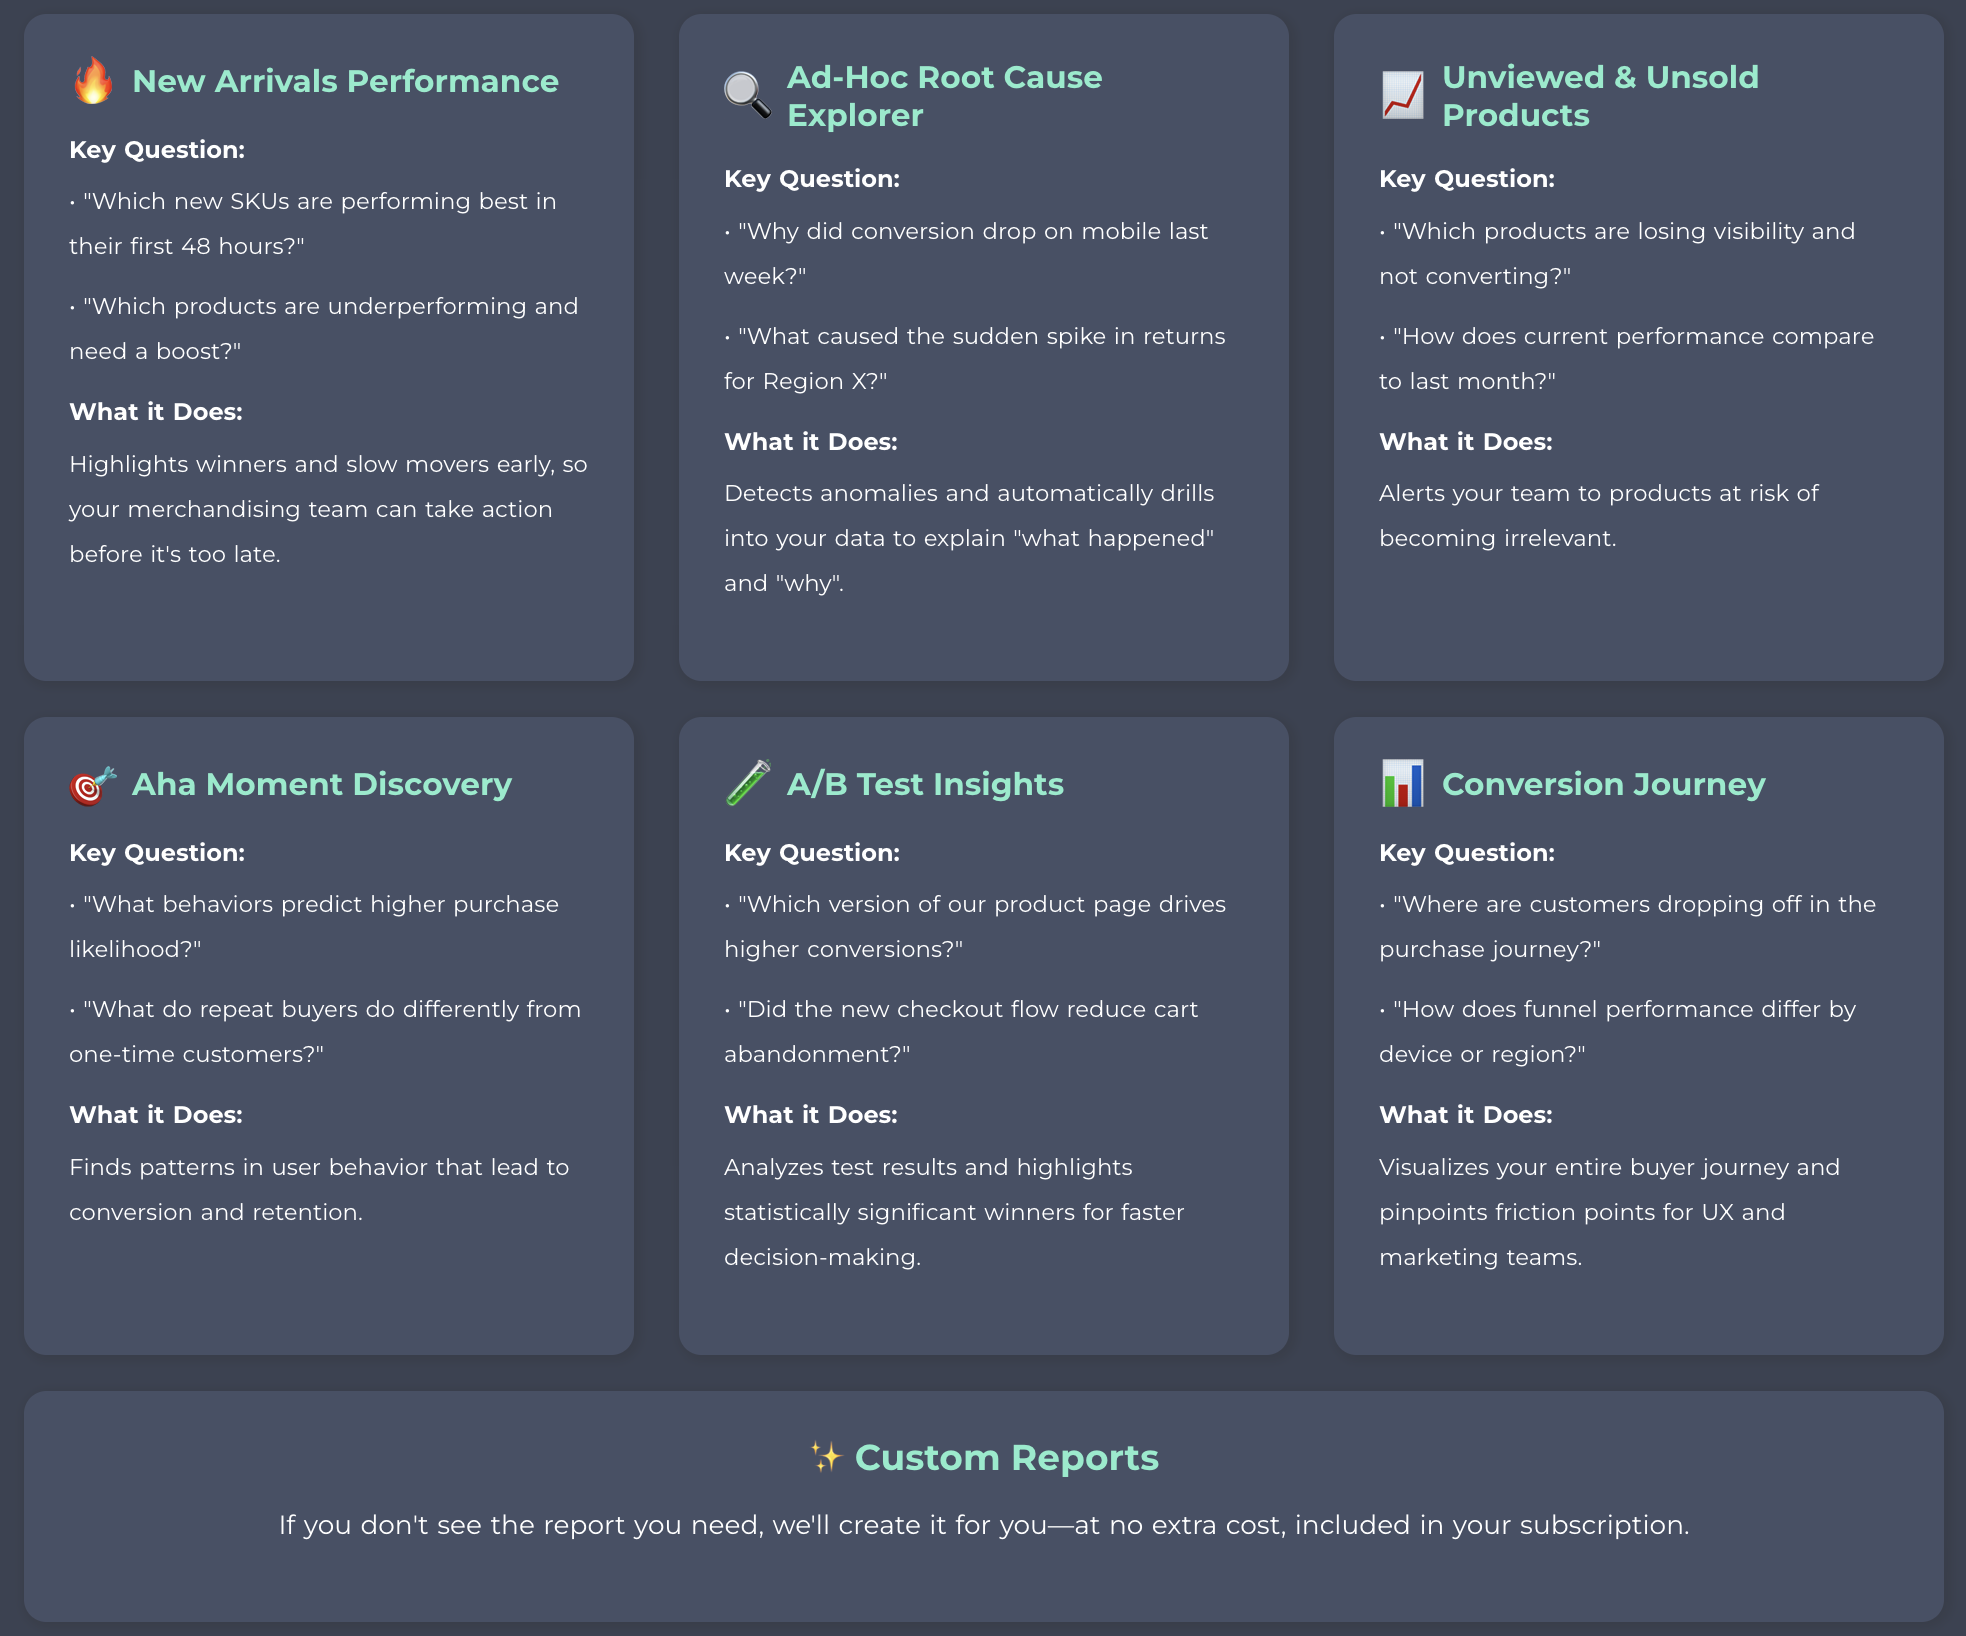Click the funnel performance by device question
This screenshot has height=1636, width=1966.
[x=1617, y=1031]
